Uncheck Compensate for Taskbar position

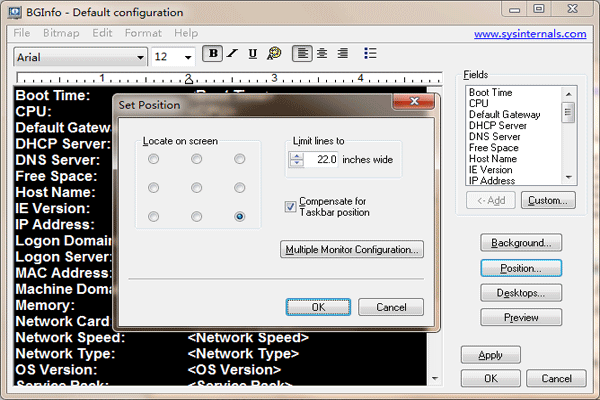point(290,207)
